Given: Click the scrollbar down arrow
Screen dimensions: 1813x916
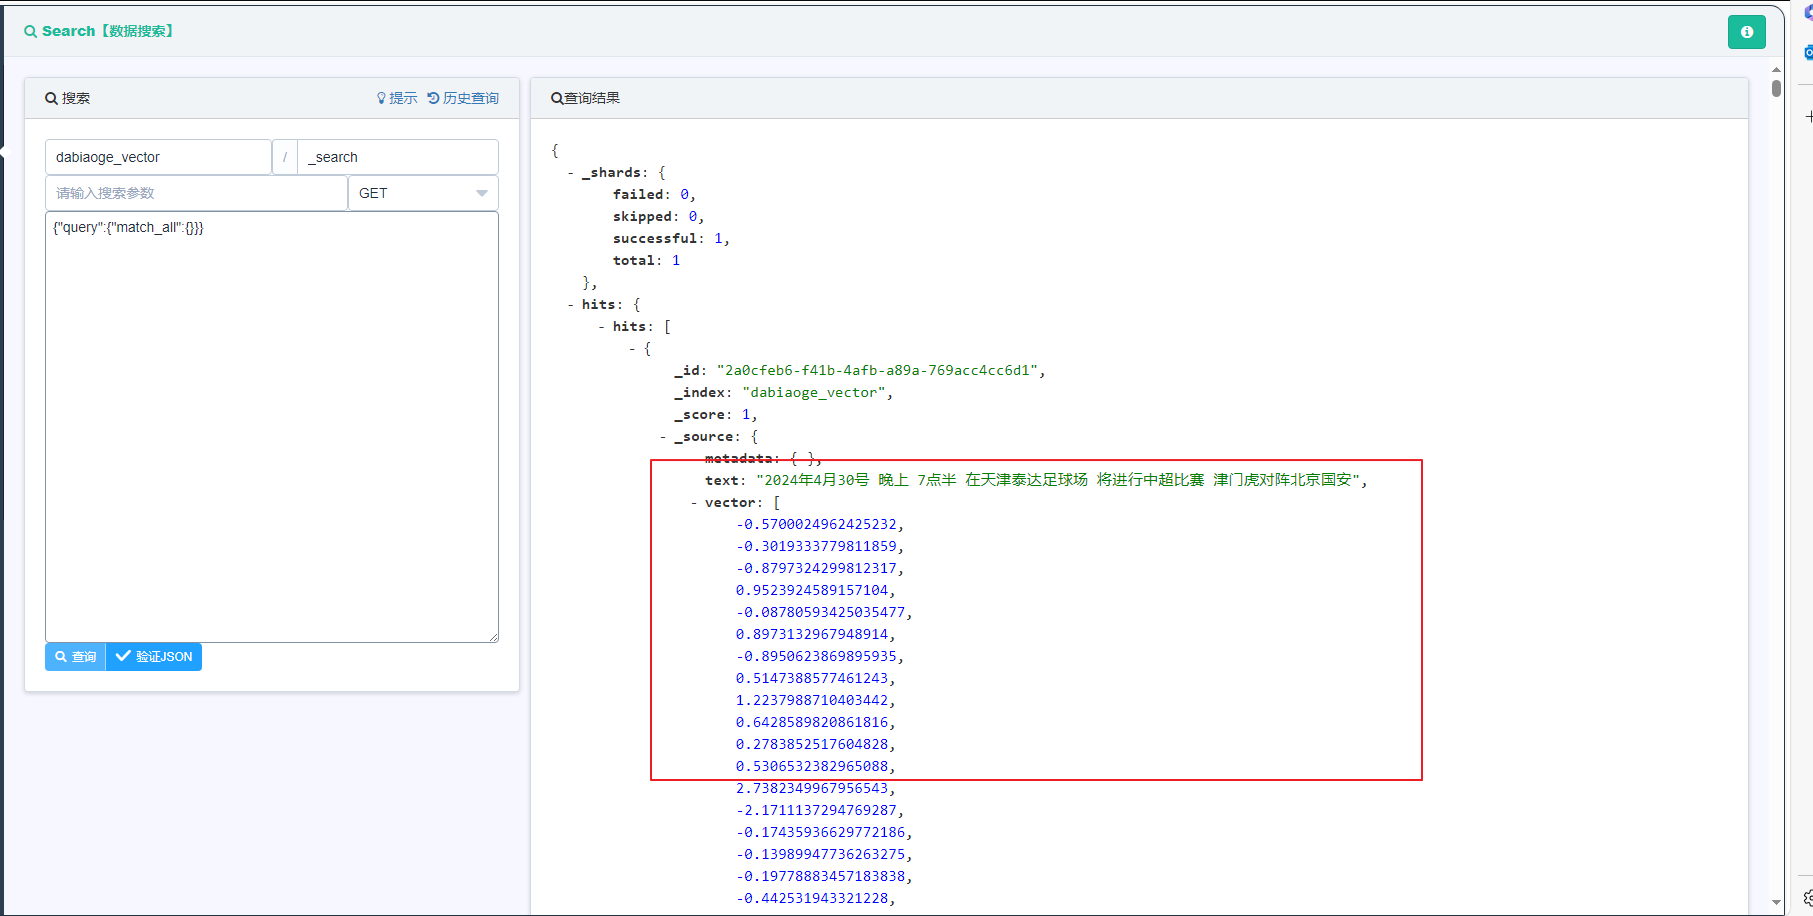Looking at the screenshot, I should click(1776, 902).
